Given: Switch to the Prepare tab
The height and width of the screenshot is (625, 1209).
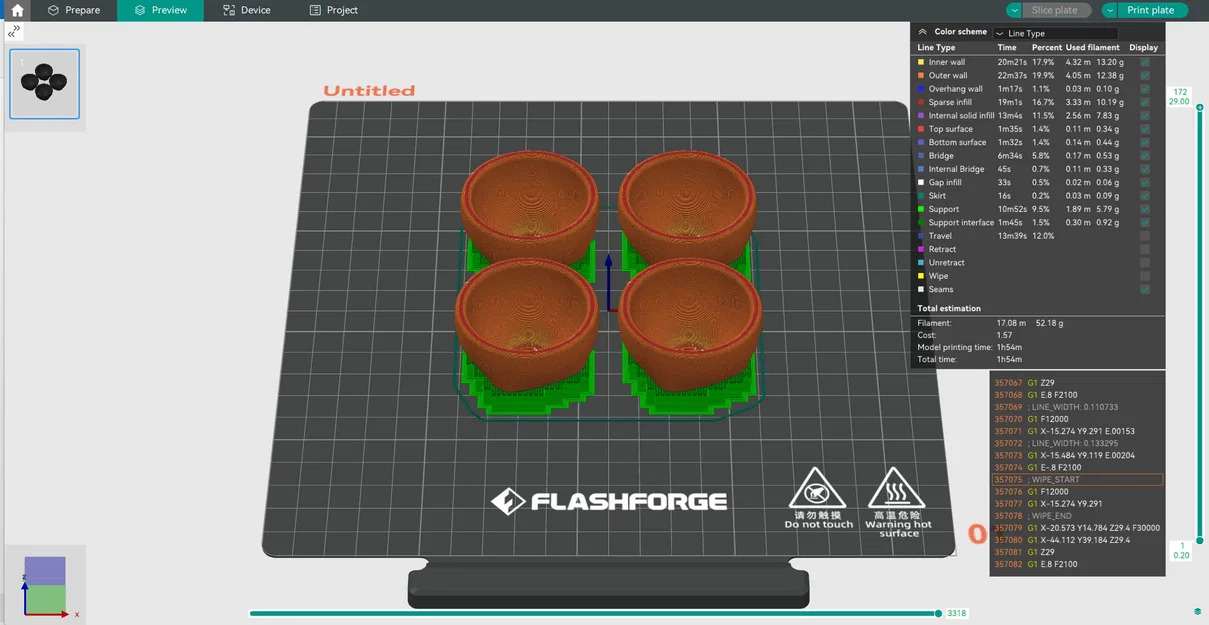Looking at the screenshot, I should (x=74, y=10).
